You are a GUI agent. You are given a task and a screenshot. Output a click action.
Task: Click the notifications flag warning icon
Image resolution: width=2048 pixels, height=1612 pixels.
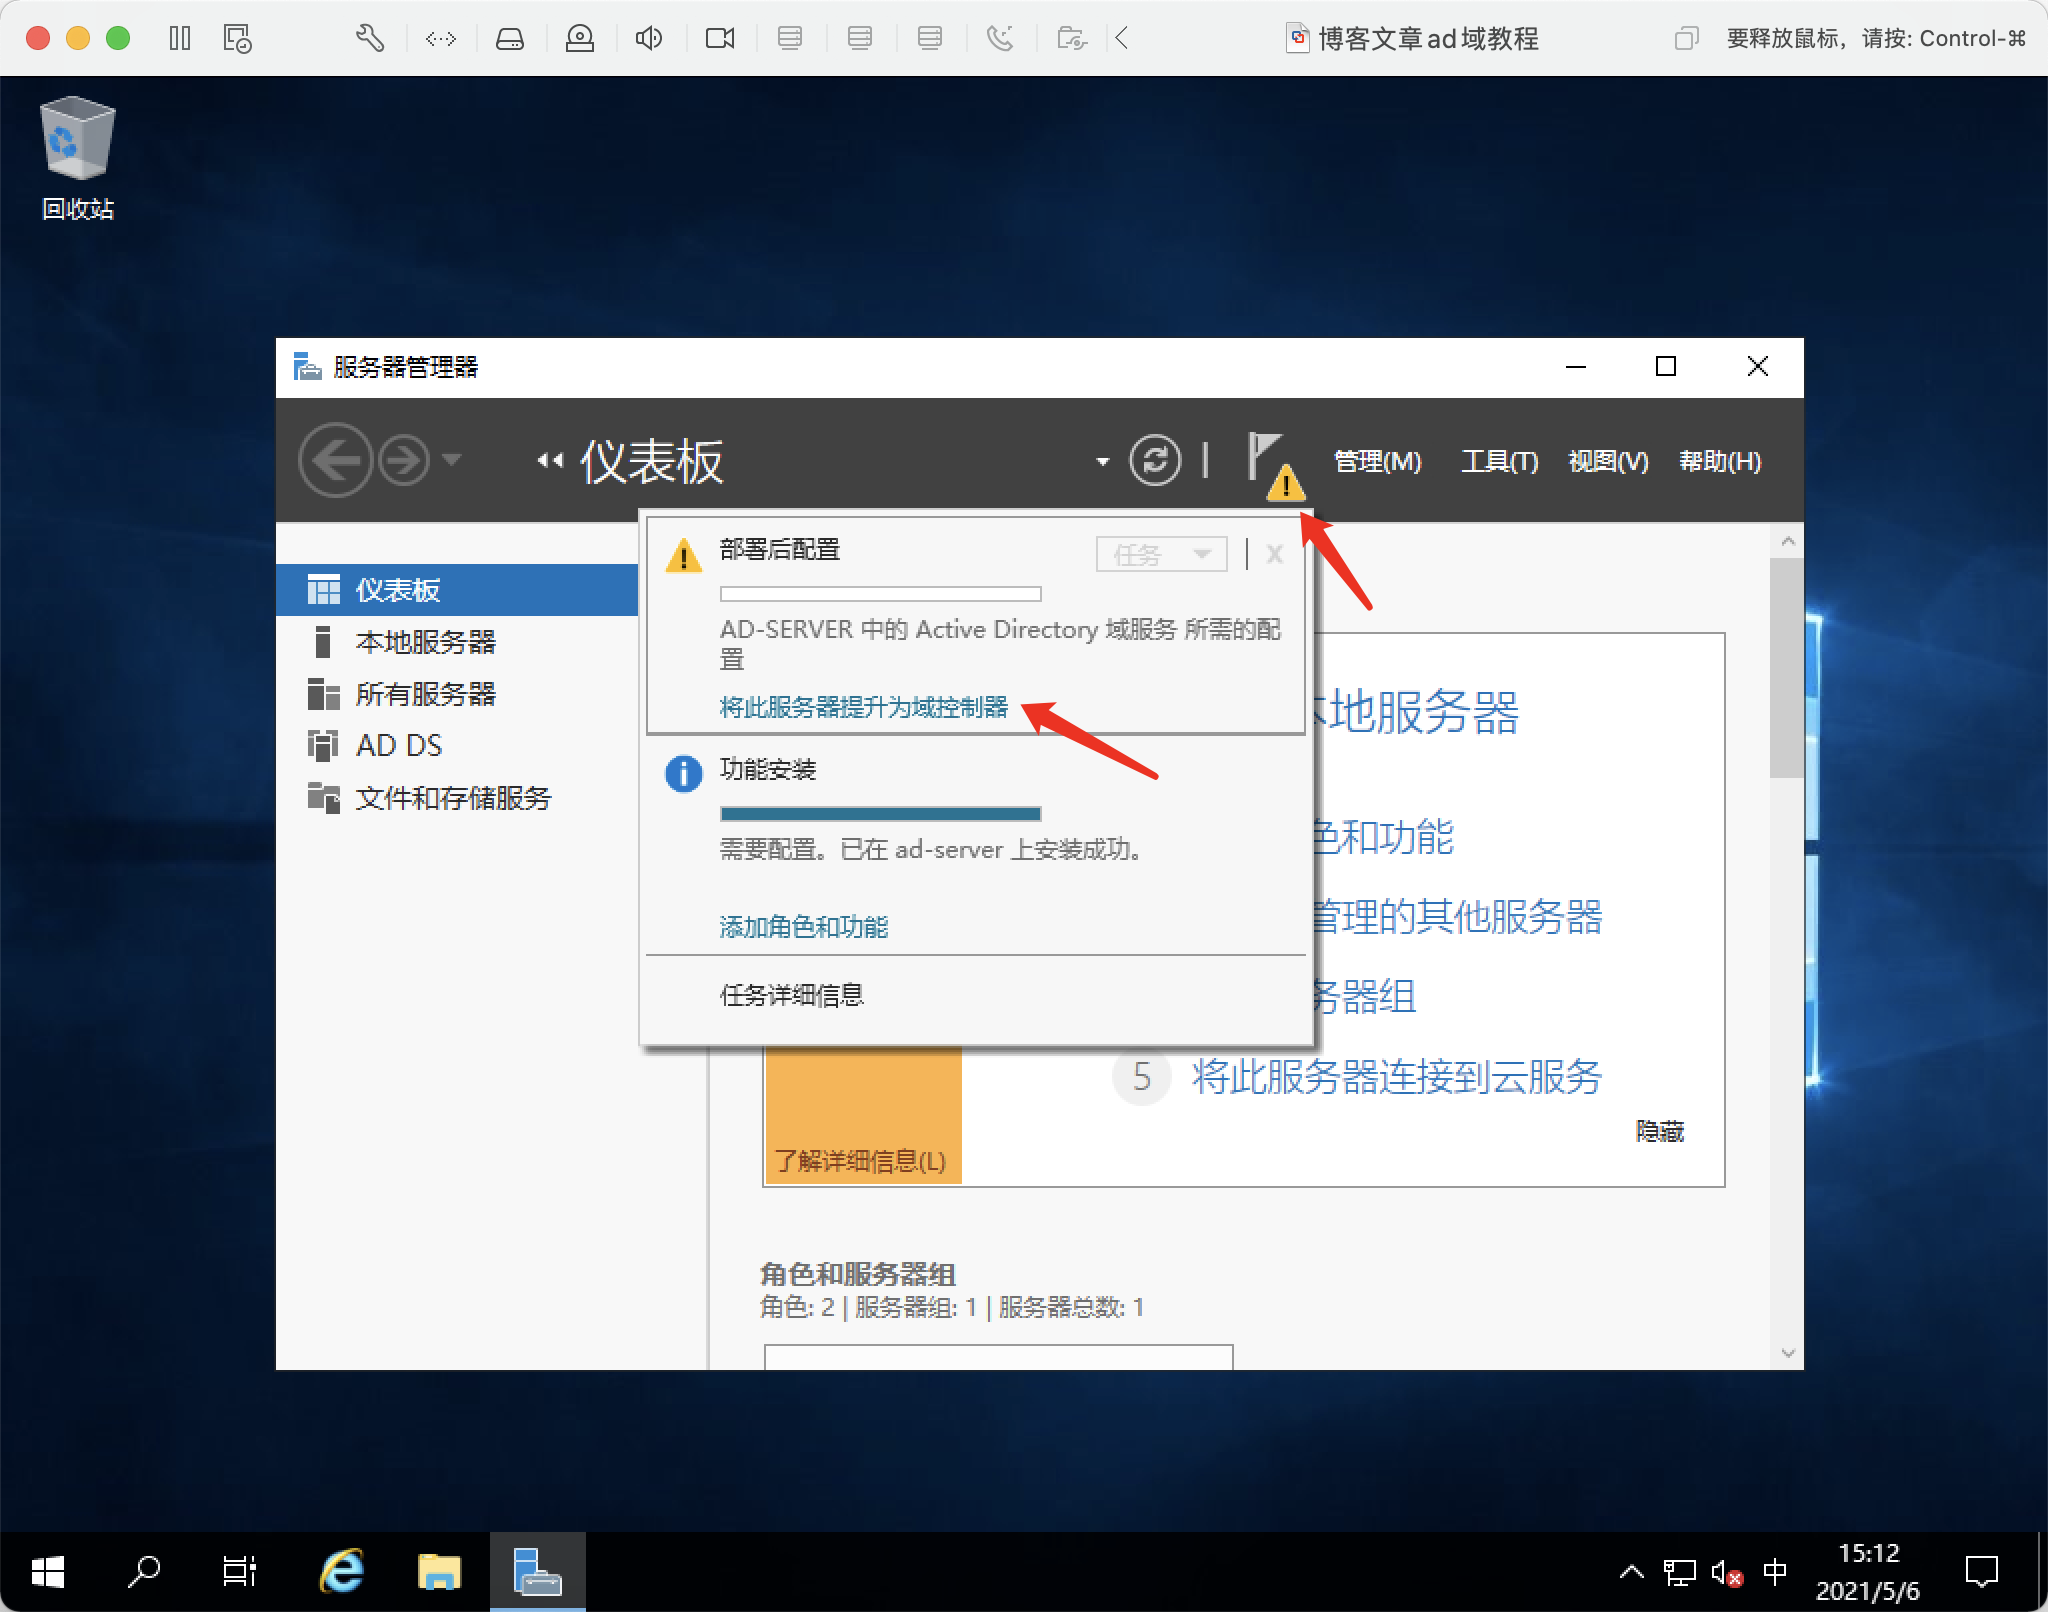(1272, 464)
